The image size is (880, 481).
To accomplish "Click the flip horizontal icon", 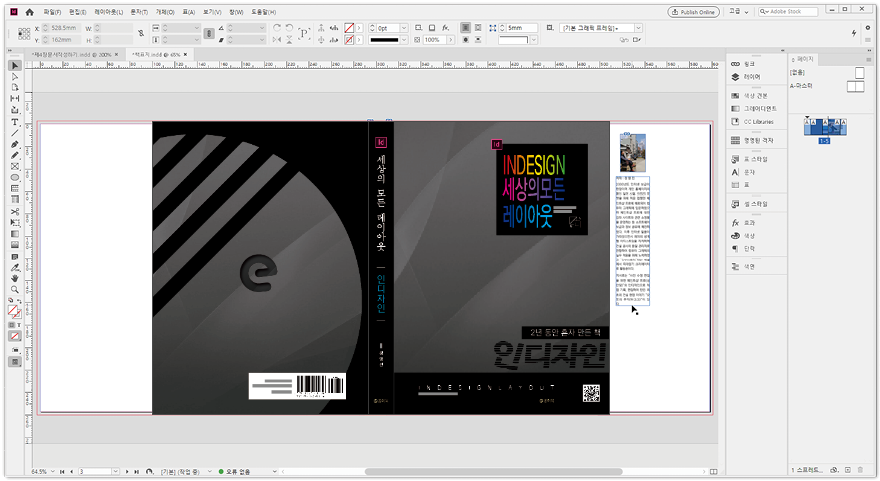I will 277,40.
